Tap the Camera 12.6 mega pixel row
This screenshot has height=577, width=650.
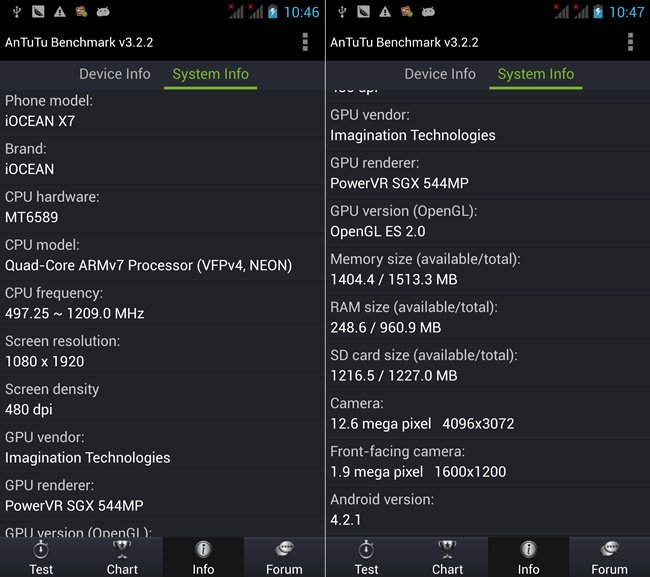point(487,413)
